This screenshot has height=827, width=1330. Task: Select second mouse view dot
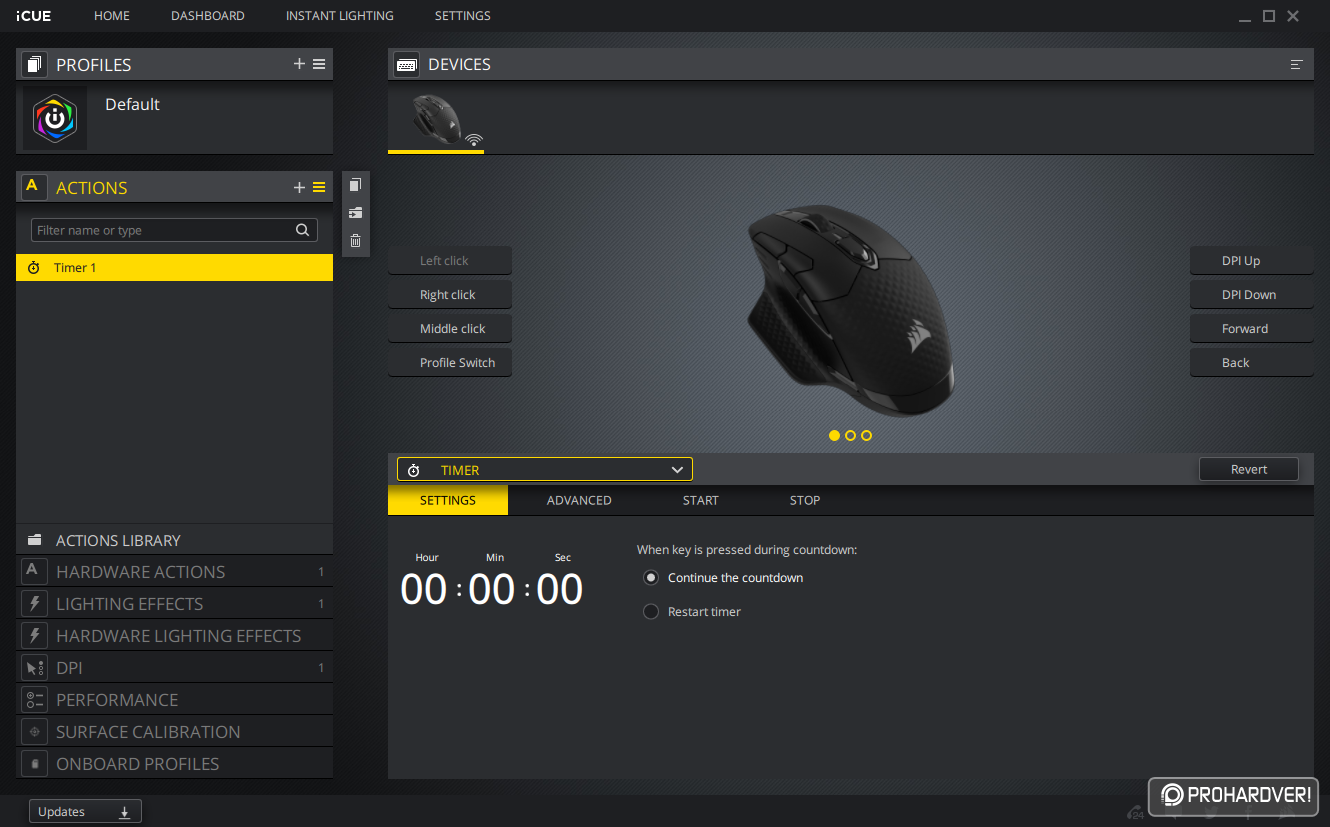coord(850,436)
